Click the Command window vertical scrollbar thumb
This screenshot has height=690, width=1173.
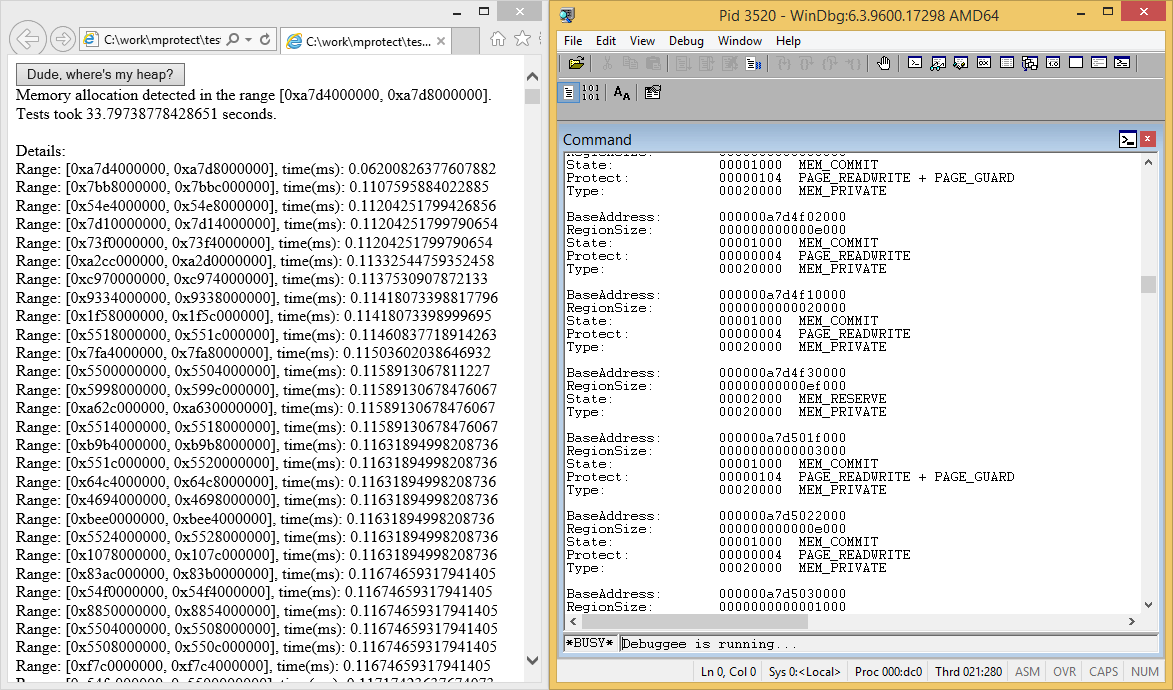coord(1148,284)
